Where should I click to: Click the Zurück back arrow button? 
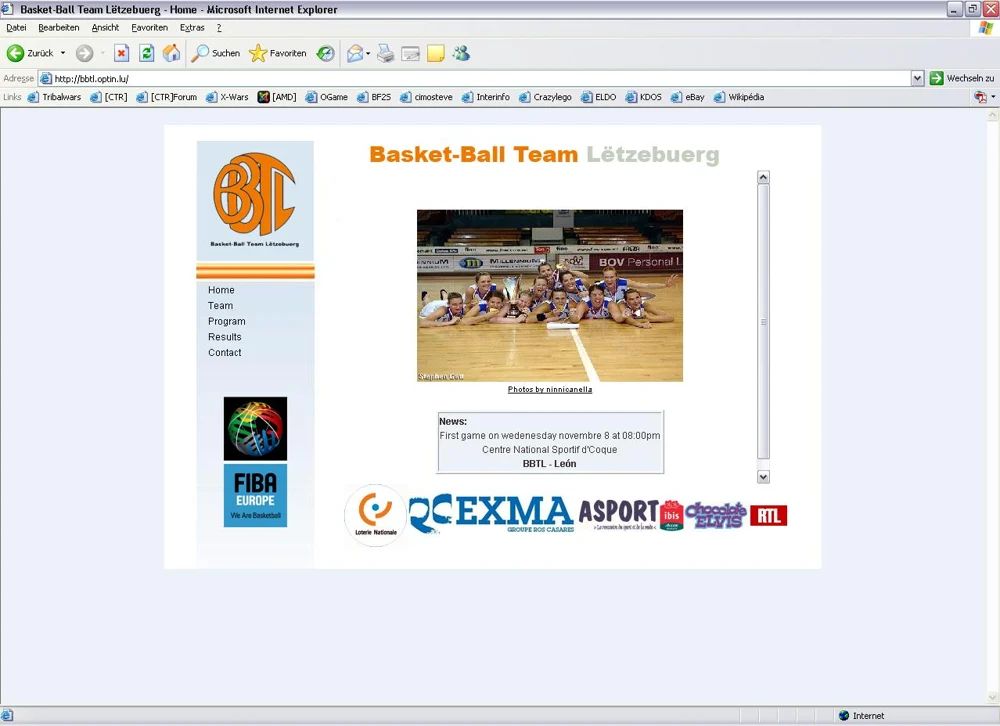[x=30, y=53]
